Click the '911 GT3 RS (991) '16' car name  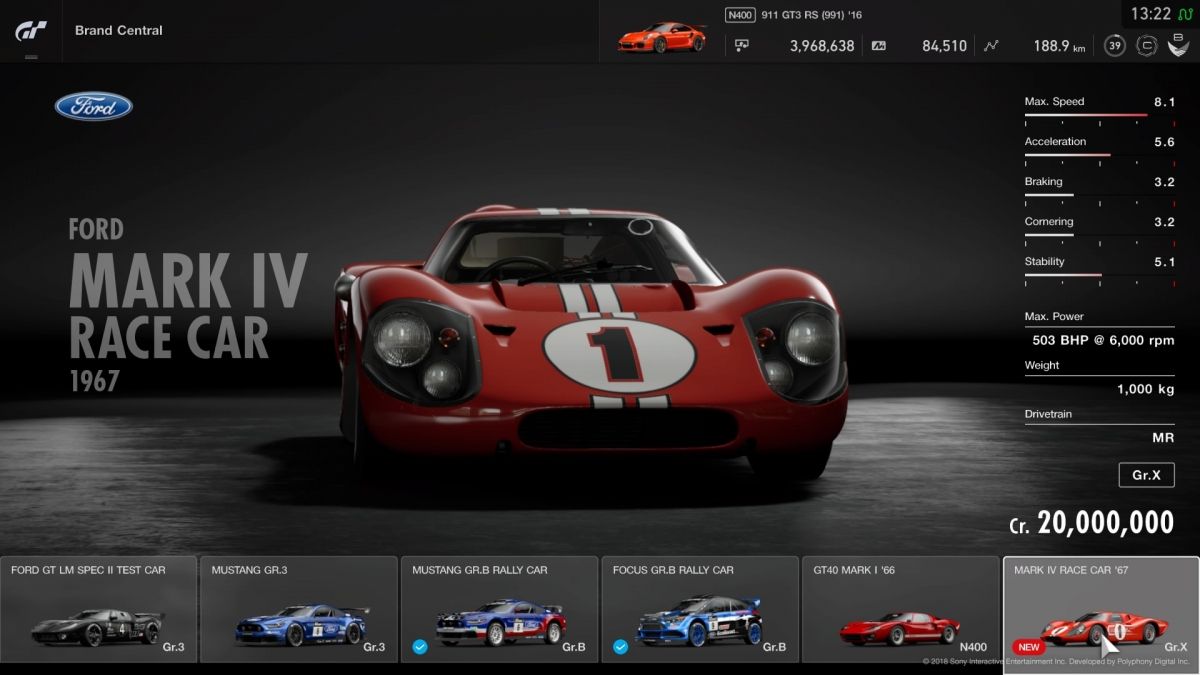[x=812, y=15]
